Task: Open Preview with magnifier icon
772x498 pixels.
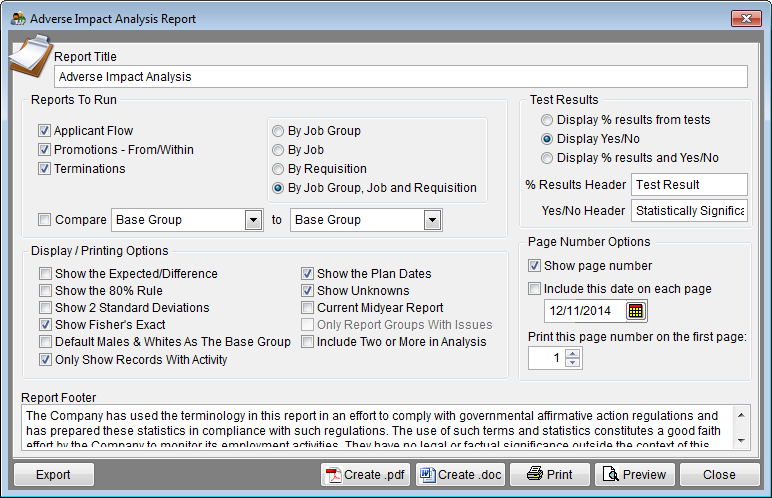Action: click(x=635, y=475)
